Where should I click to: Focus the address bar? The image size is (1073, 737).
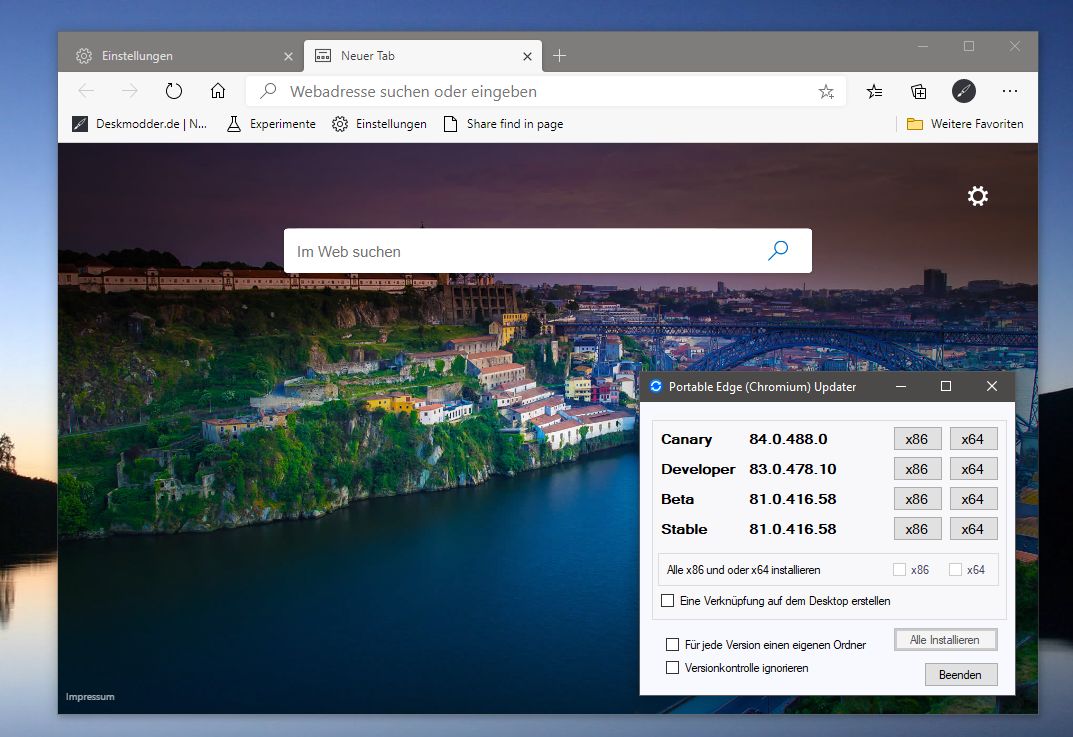(545, 92)
